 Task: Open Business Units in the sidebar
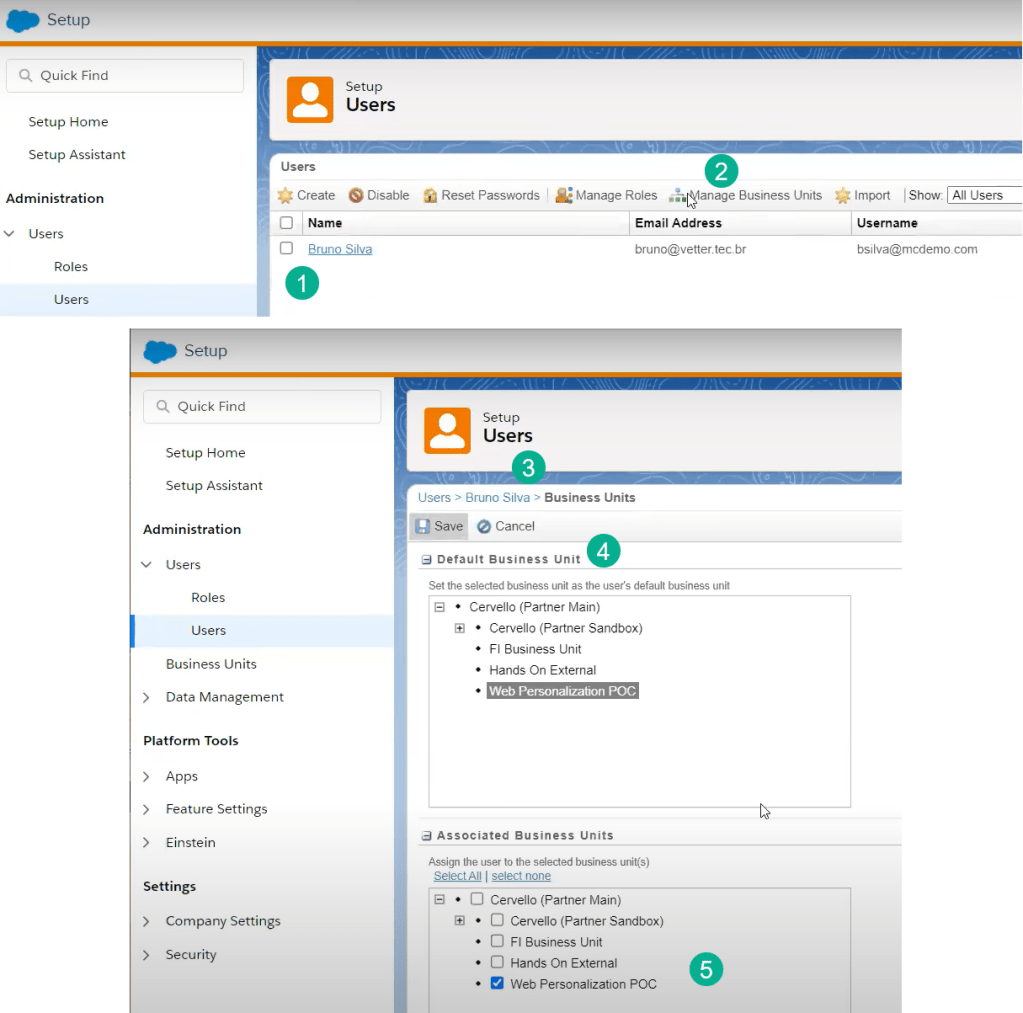pos(211,664)
